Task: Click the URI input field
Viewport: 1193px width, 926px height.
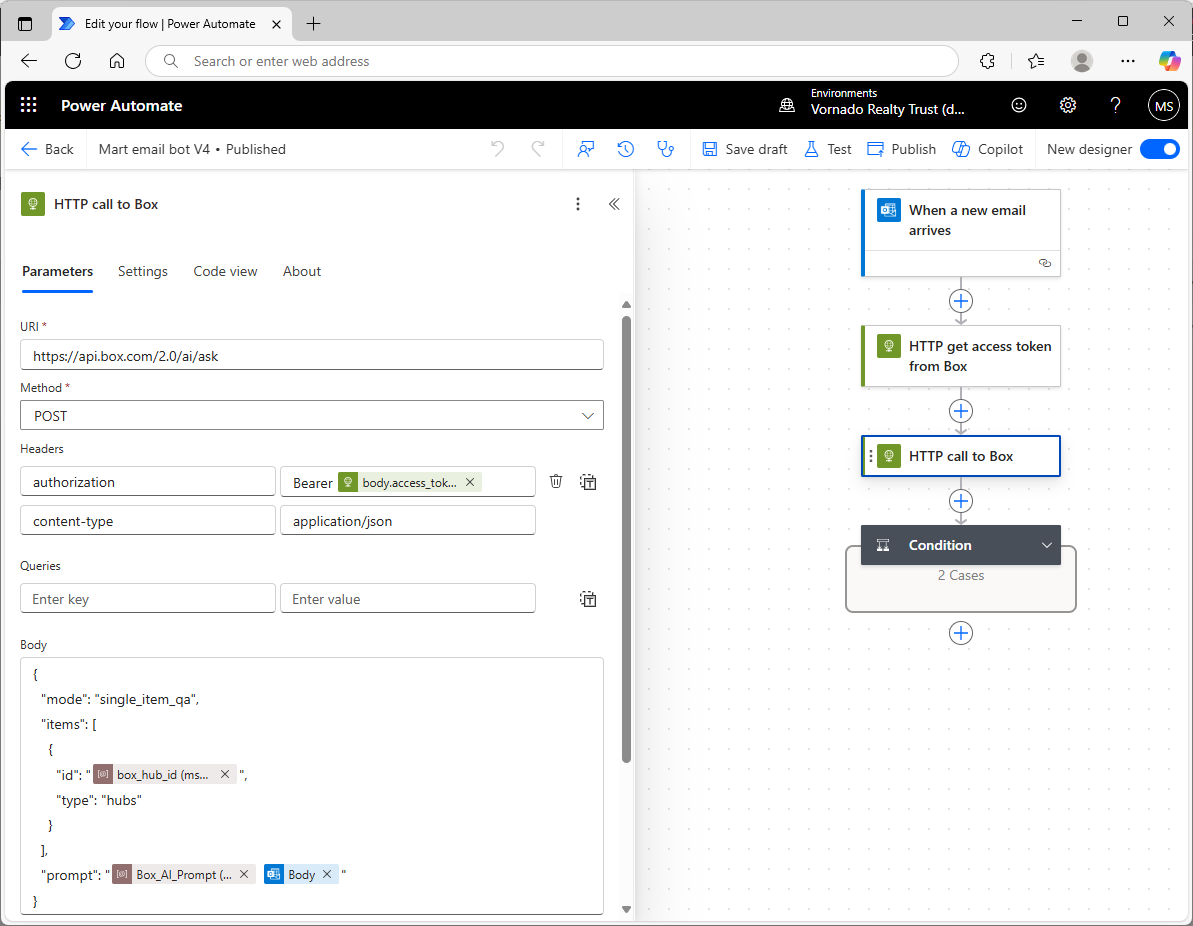Action: pyautogui.click(x=311, y=355)
